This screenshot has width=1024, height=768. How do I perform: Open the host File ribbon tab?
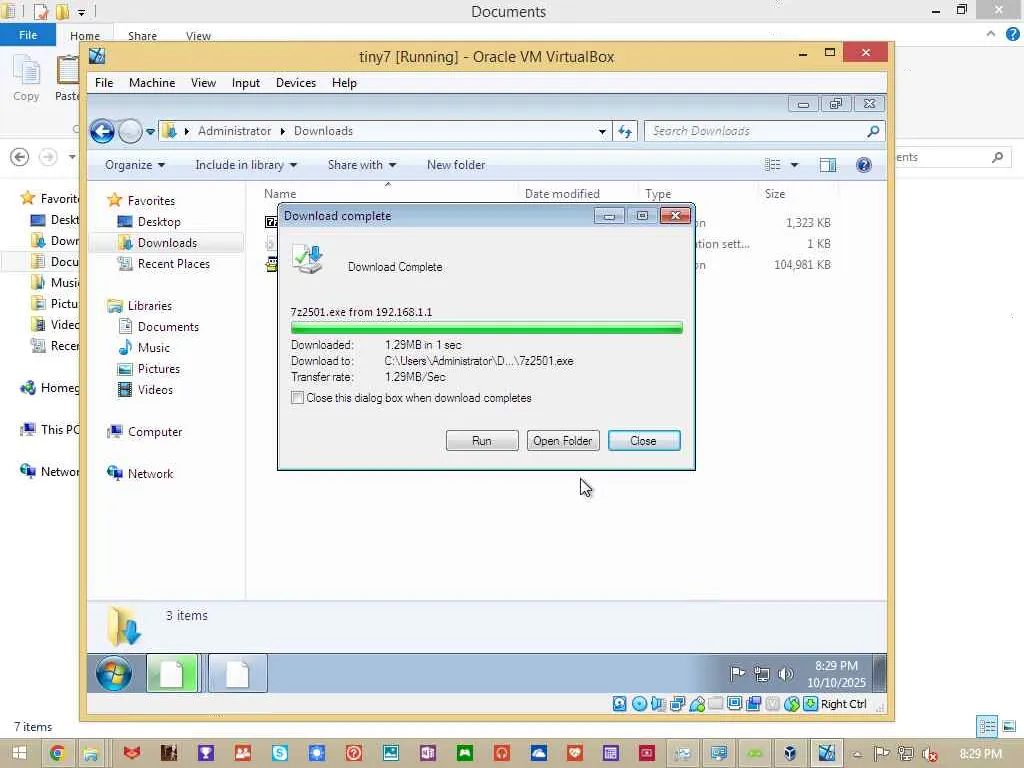[28, 35]
